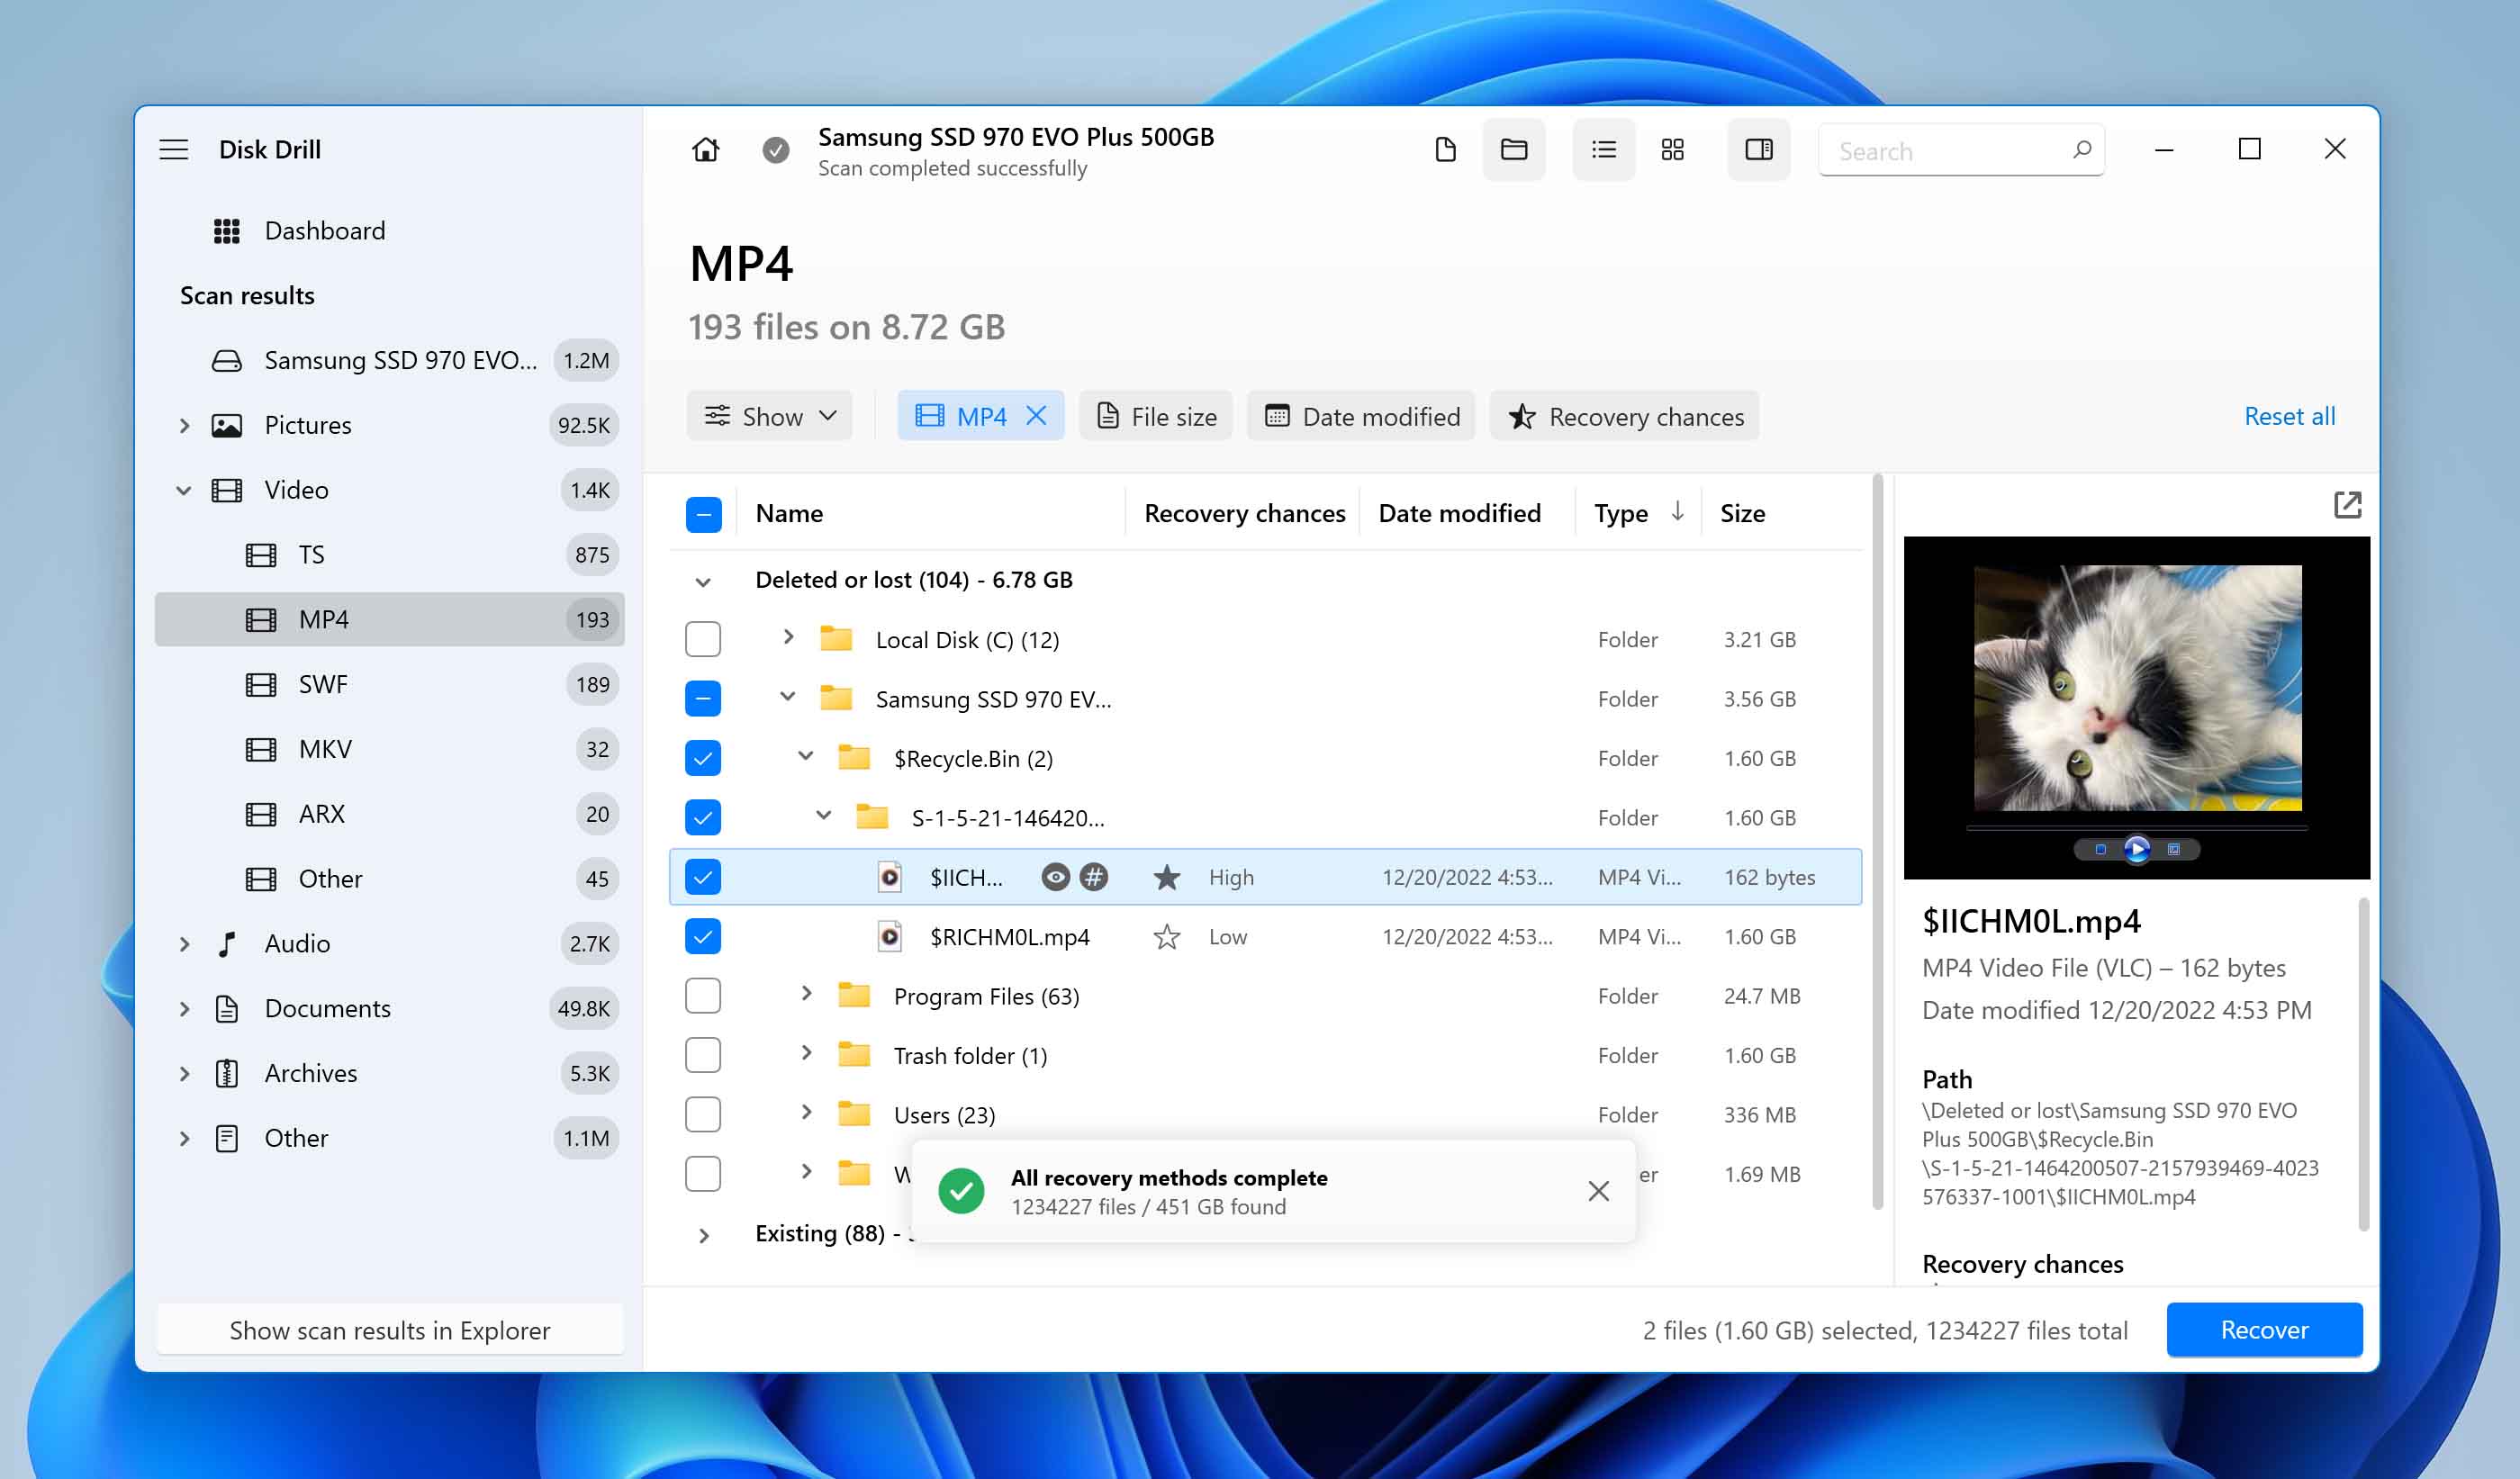2520x1479 pixels.
Task: Click the scan verified checkmark icon
Action: click(x=775, y=148)
